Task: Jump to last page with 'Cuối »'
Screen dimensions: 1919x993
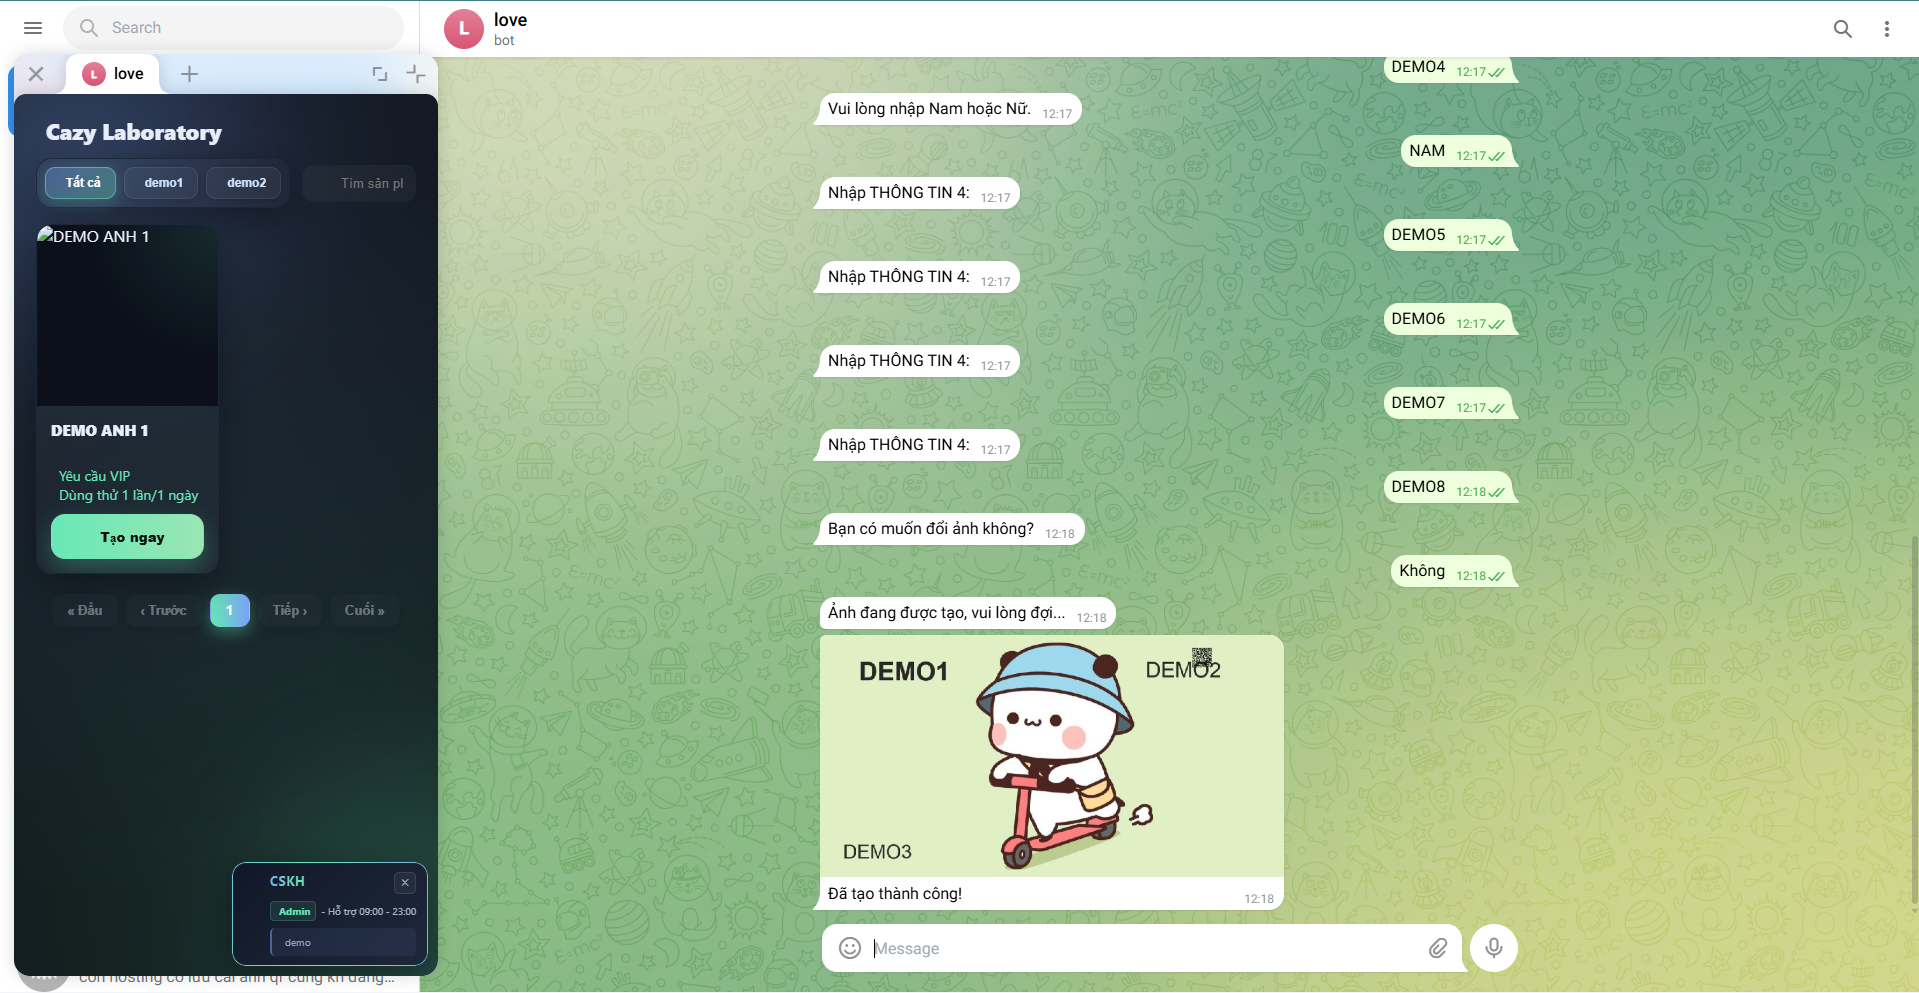Action: click(x=364, y=610)
